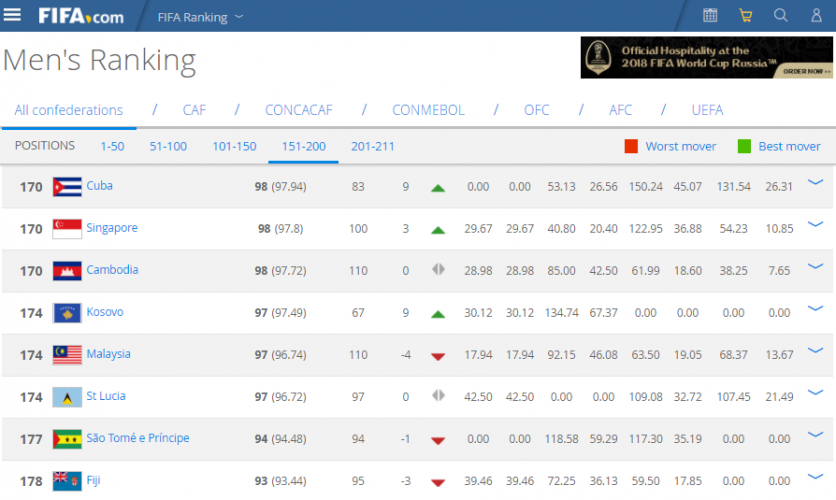Click the Kosovo flag icon
The height and width of the screenshot is (500, 836).
(x=67, y=313)
